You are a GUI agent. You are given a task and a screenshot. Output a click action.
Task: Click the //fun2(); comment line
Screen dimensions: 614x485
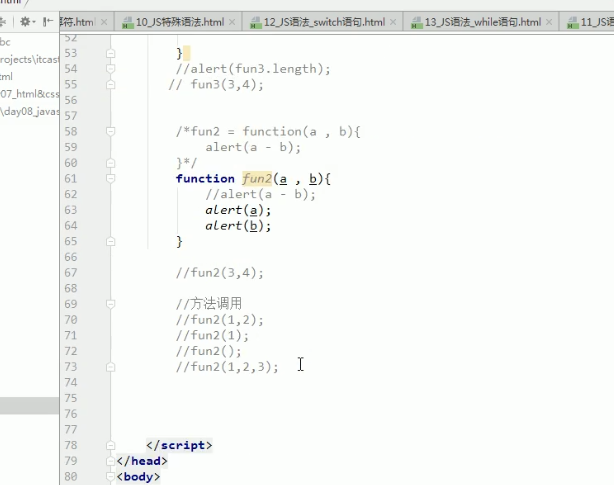tap(209, 351)
